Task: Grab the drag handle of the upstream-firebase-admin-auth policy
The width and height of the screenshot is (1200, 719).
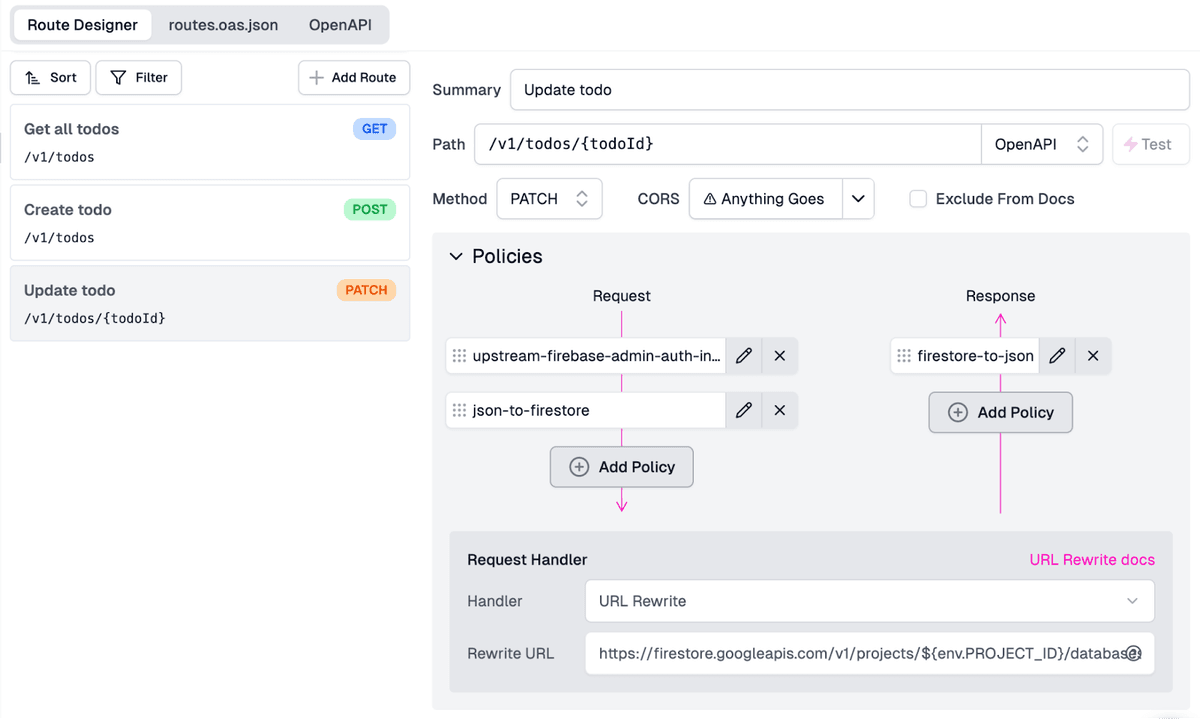Action: (x=459, y=355)
